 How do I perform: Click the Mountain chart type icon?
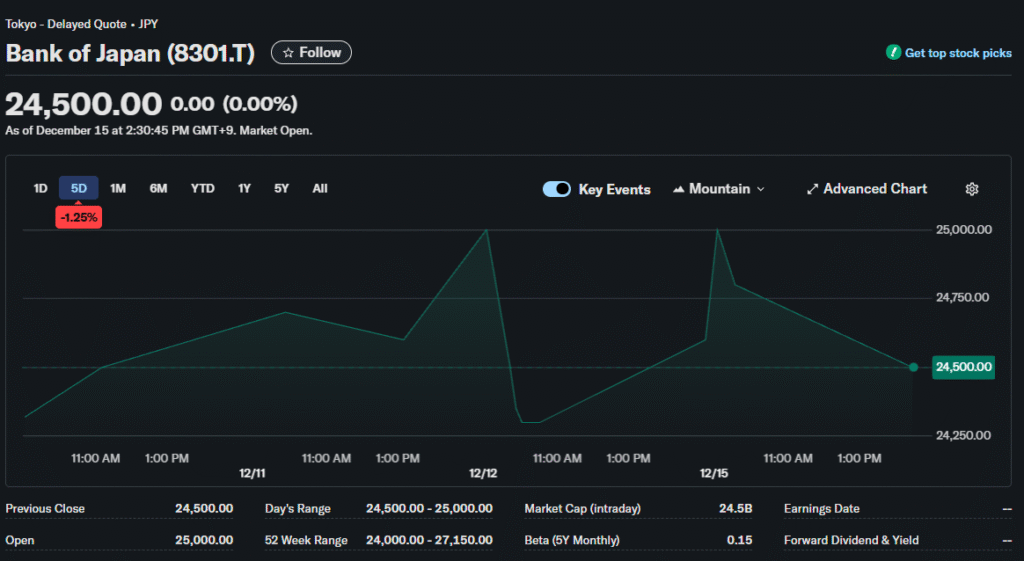pos(679,189)
